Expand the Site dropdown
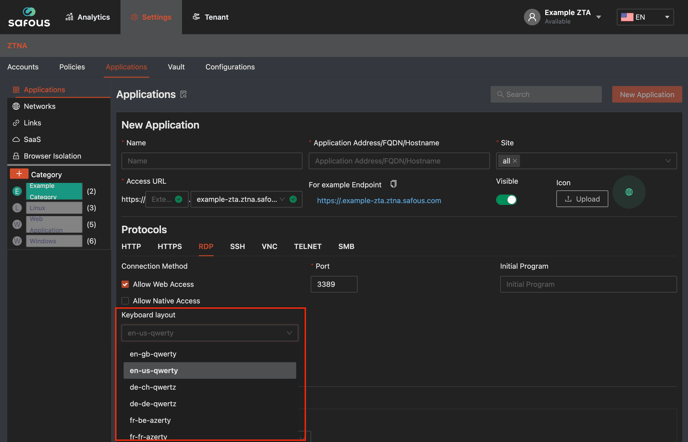The width and height of the screenshot is (688, 442). click(667, 161)
